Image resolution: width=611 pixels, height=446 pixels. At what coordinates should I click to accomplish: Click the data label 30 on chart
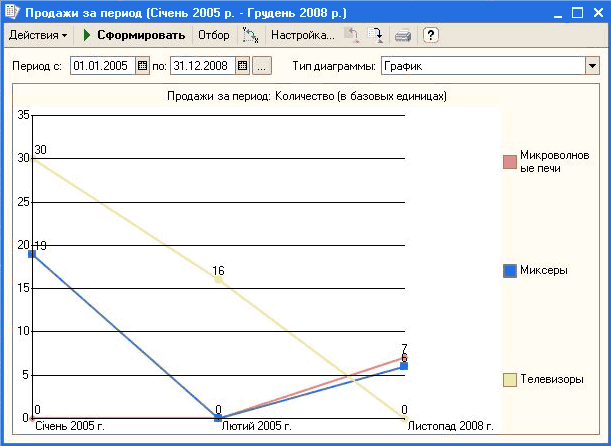40,150
